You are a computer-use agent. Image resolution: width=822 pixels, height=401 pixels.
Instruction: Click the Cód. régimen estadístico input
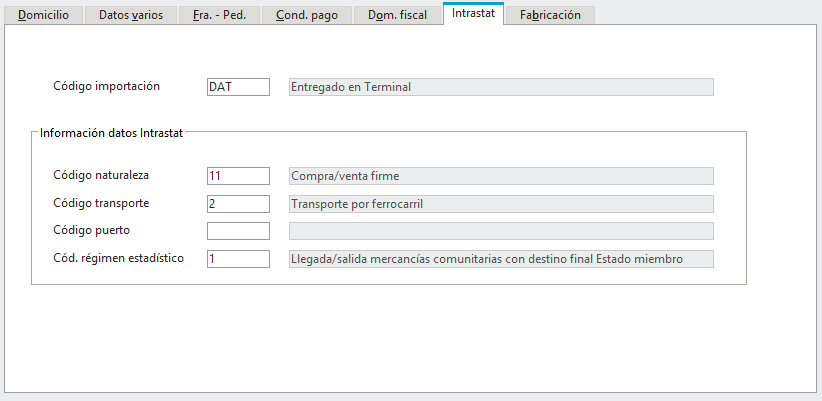click(238, 260)
